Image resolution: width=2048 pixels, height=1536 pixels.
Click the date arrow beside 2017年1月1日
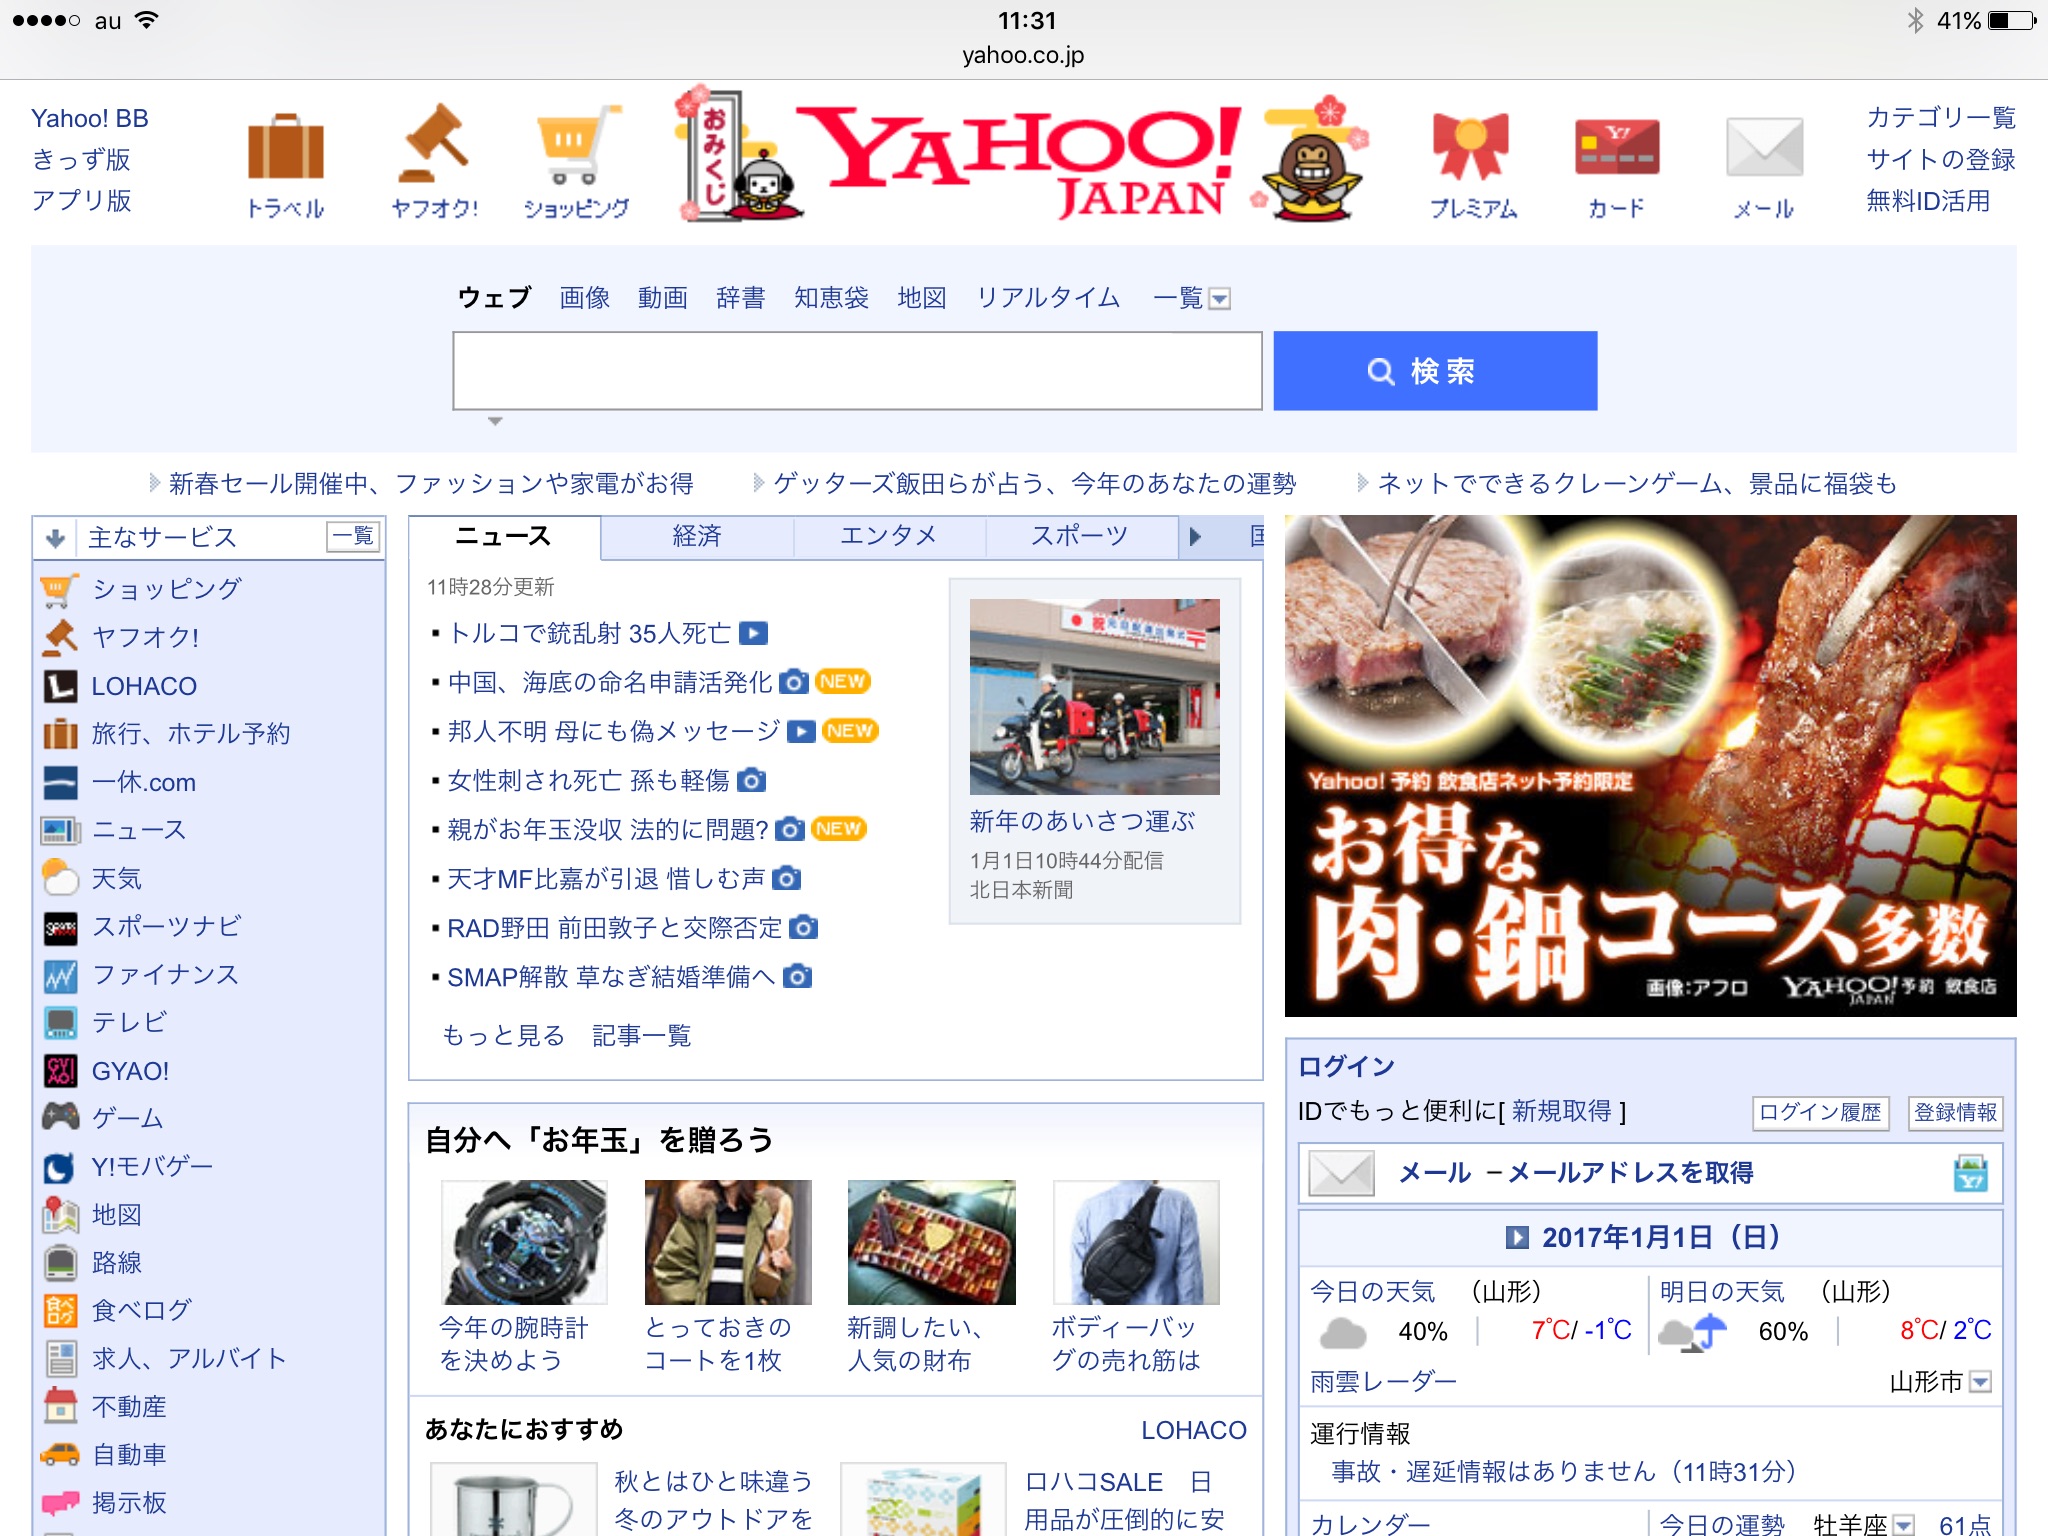point(1516,1238)
